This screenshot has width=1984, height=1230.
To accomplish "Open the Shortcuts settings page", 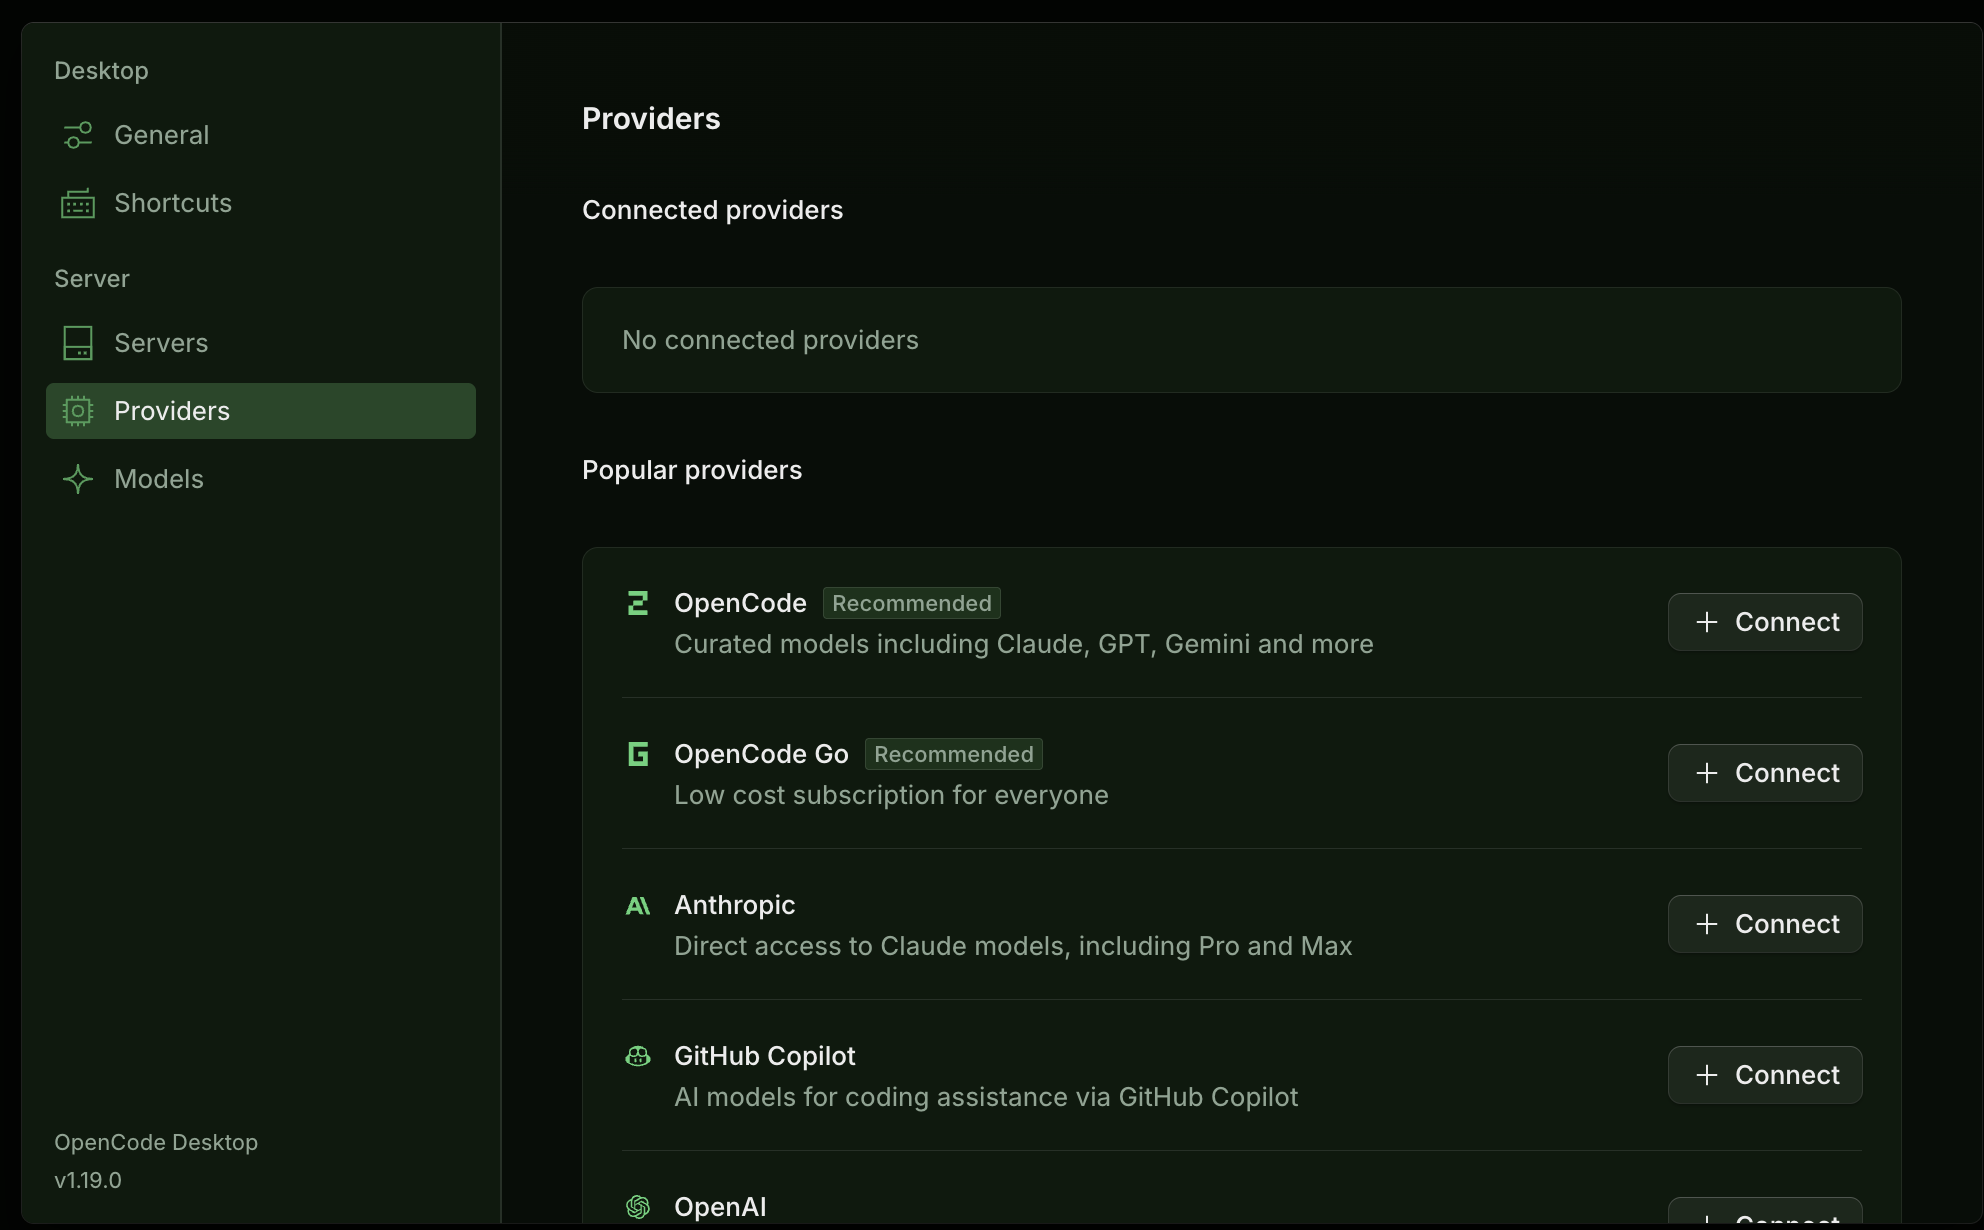I will click(261, 203).
